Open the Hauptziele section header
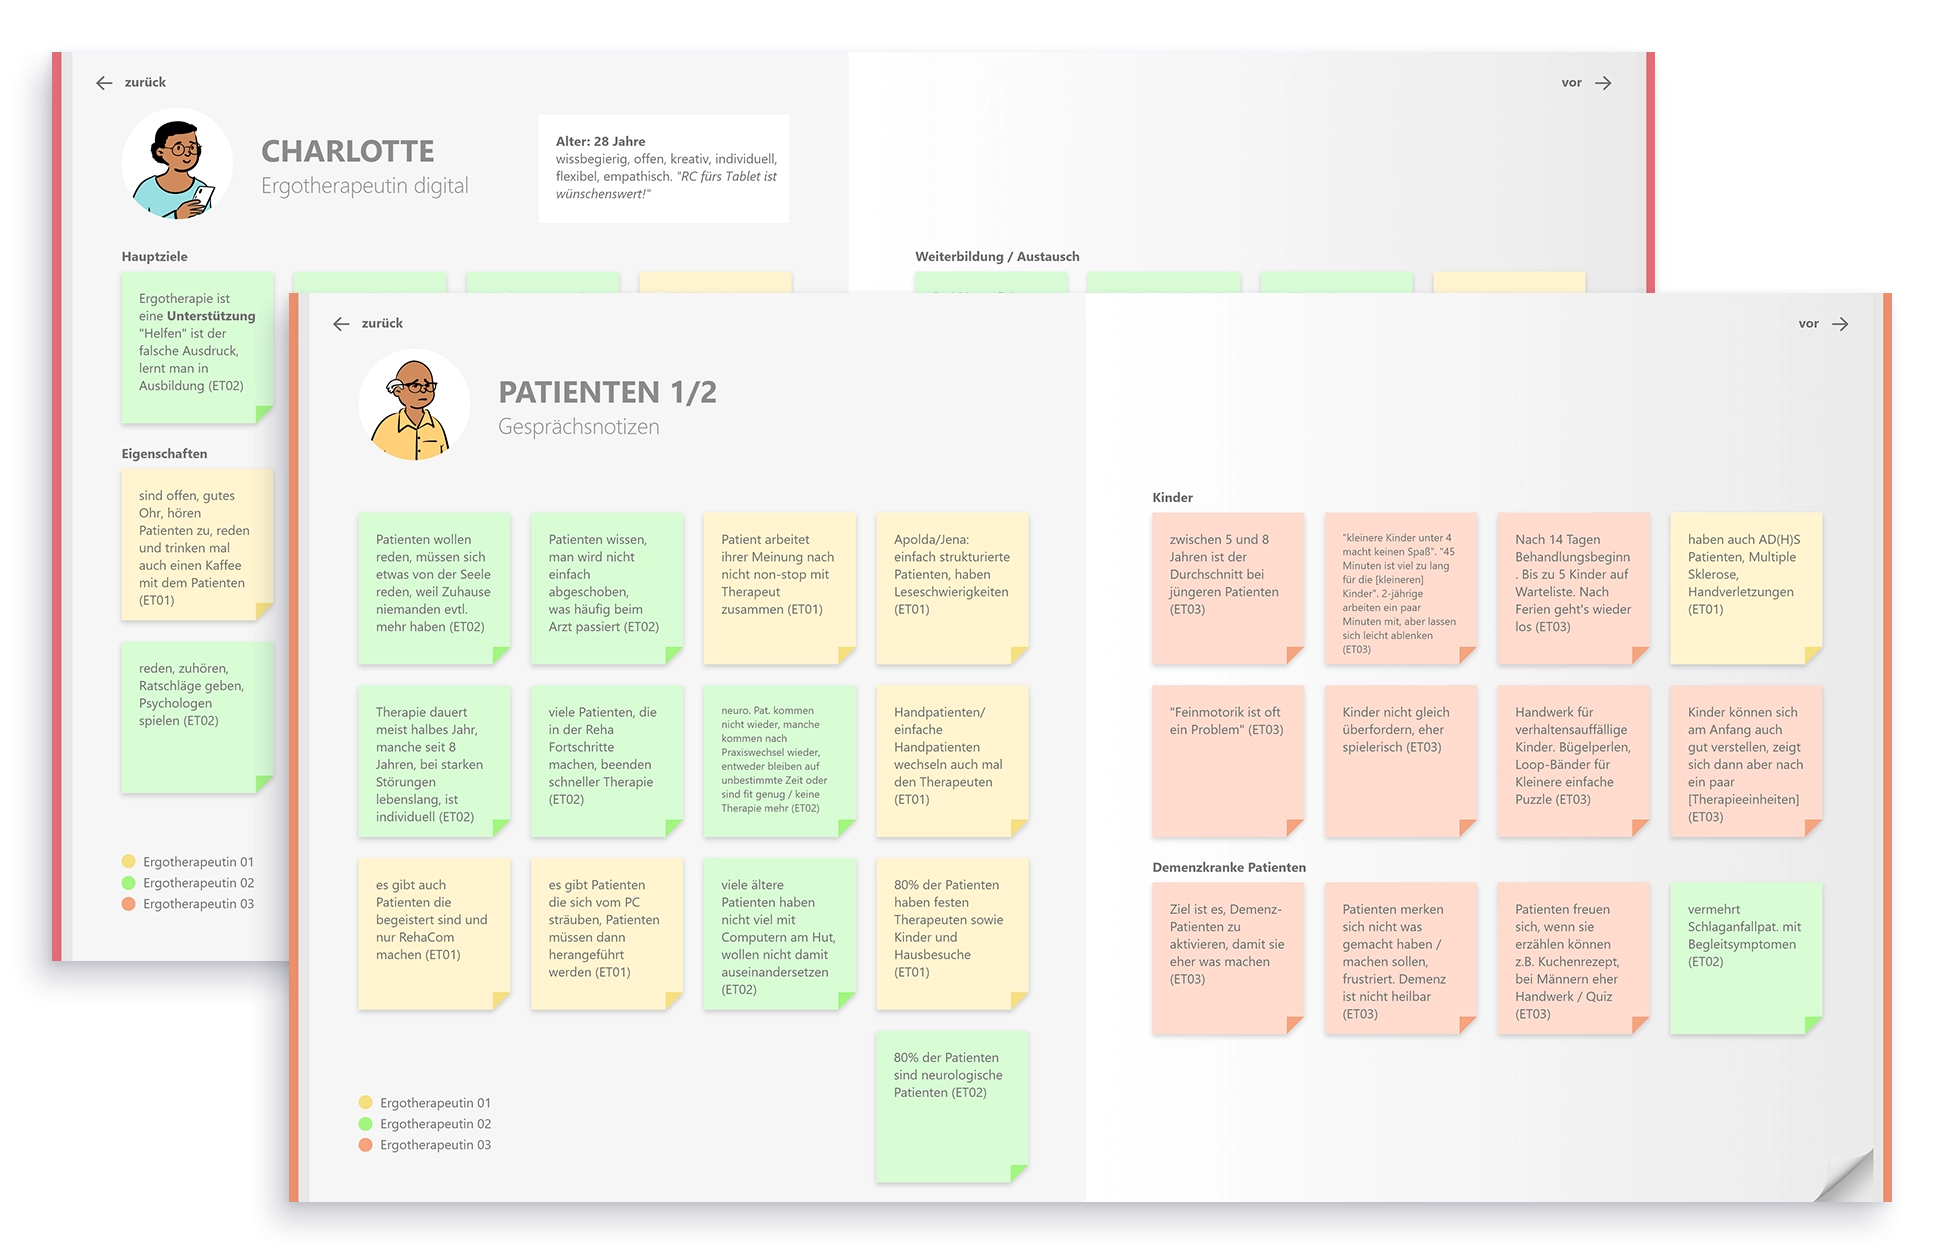The height and width of the screenshot is (1254, 1944). pyautogui.click(x=153, y=256)
